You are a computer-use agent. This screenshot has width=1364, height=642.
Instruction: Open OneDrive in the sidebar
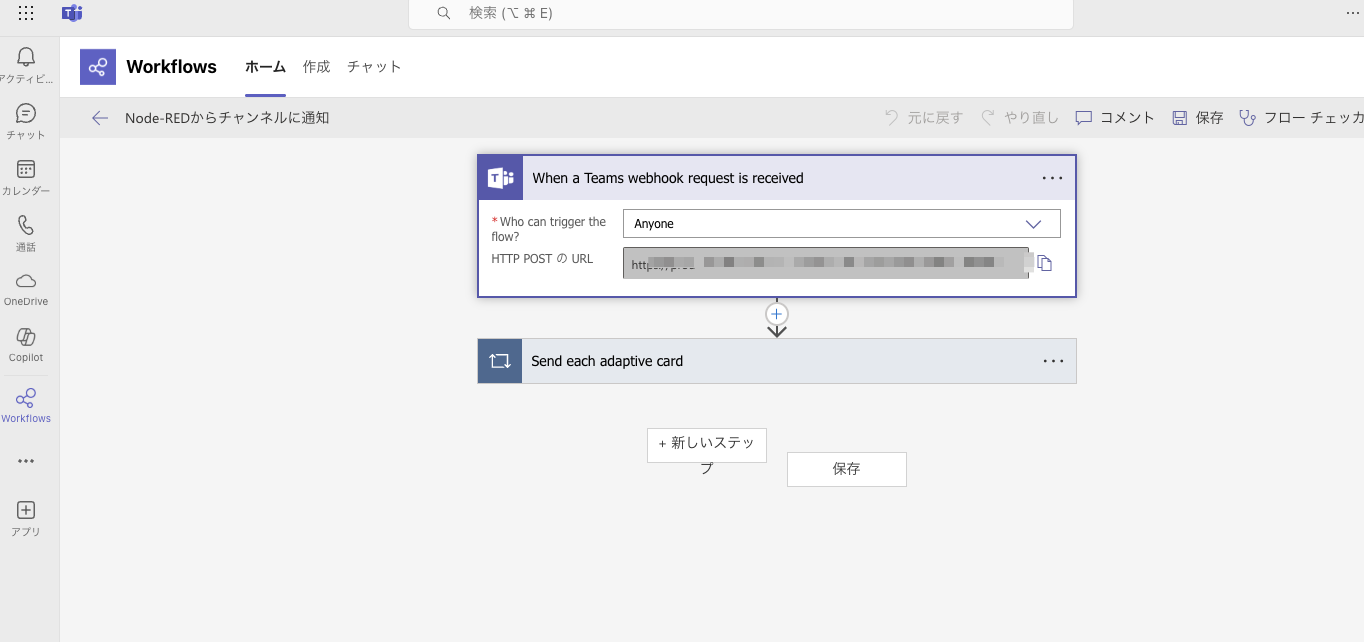26,289
